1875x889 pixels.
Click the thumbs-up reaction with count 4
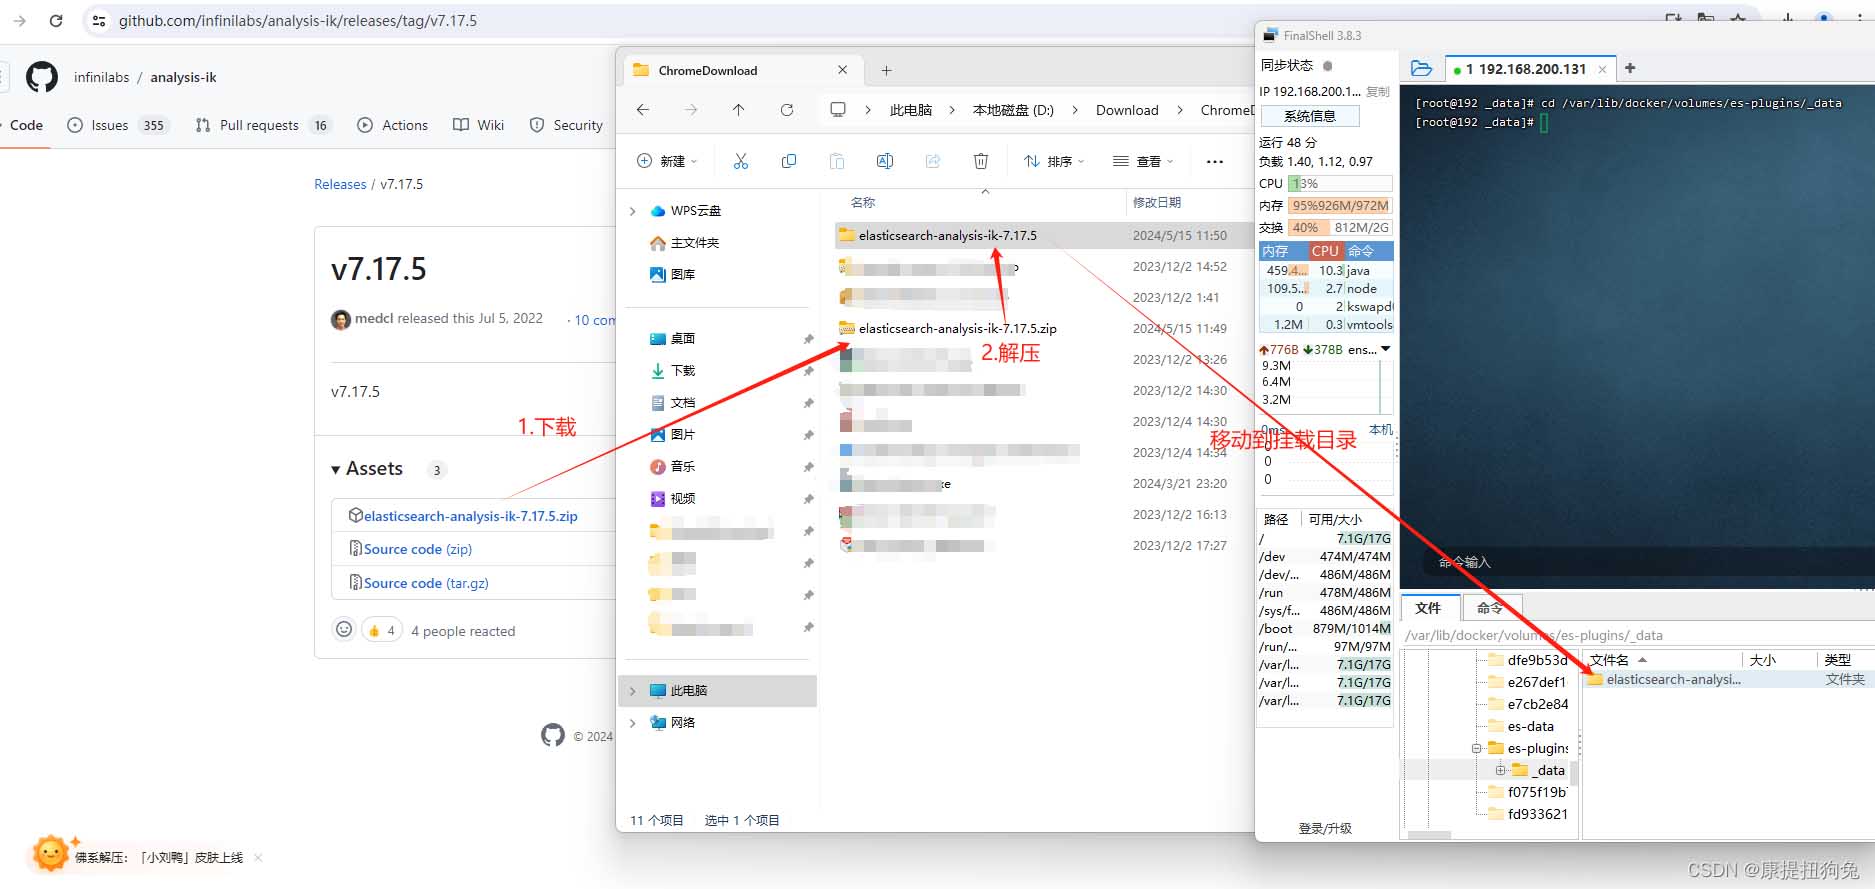click(382, 630)
